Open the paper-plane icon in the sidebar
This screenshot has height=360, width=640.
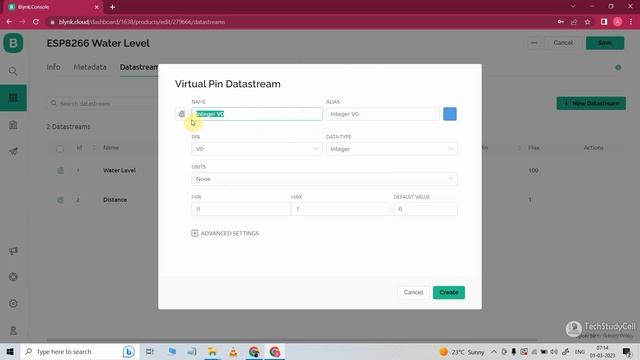coord(13,151)
